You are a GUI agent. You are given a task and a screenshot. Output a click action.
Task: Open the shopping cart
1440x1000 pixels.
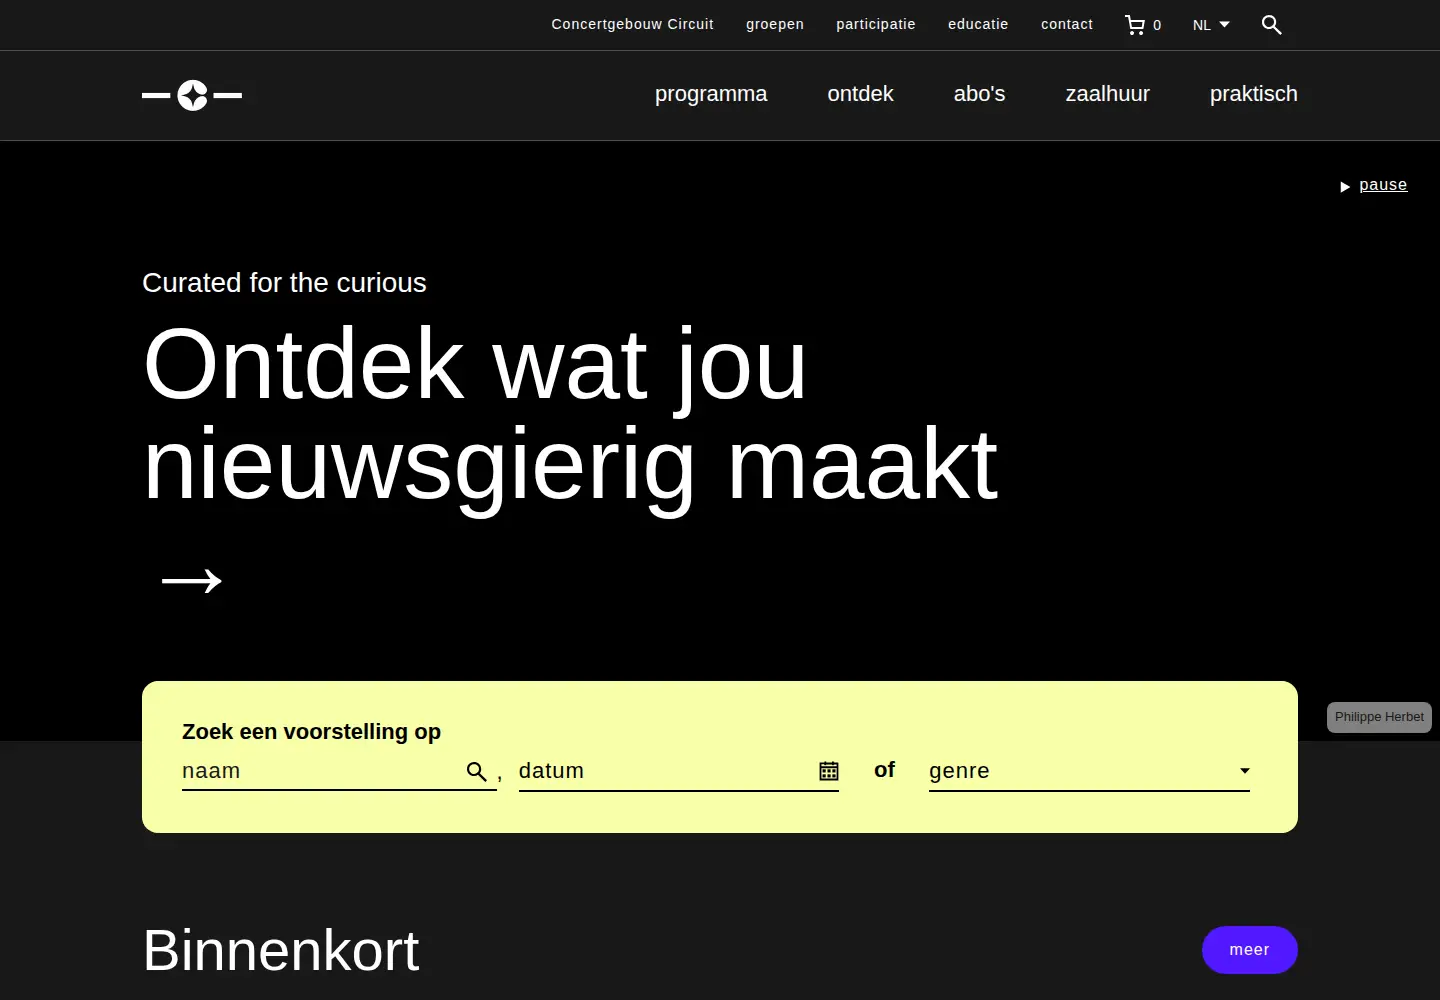click(1143, 25)
